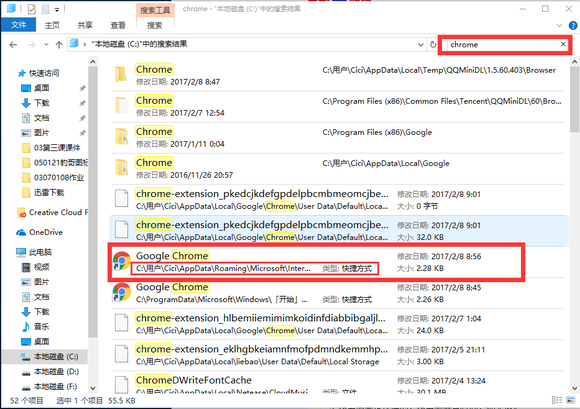580x409 pixels.
Task: Go forward with the right arrow button
Action: coord(31,45)
